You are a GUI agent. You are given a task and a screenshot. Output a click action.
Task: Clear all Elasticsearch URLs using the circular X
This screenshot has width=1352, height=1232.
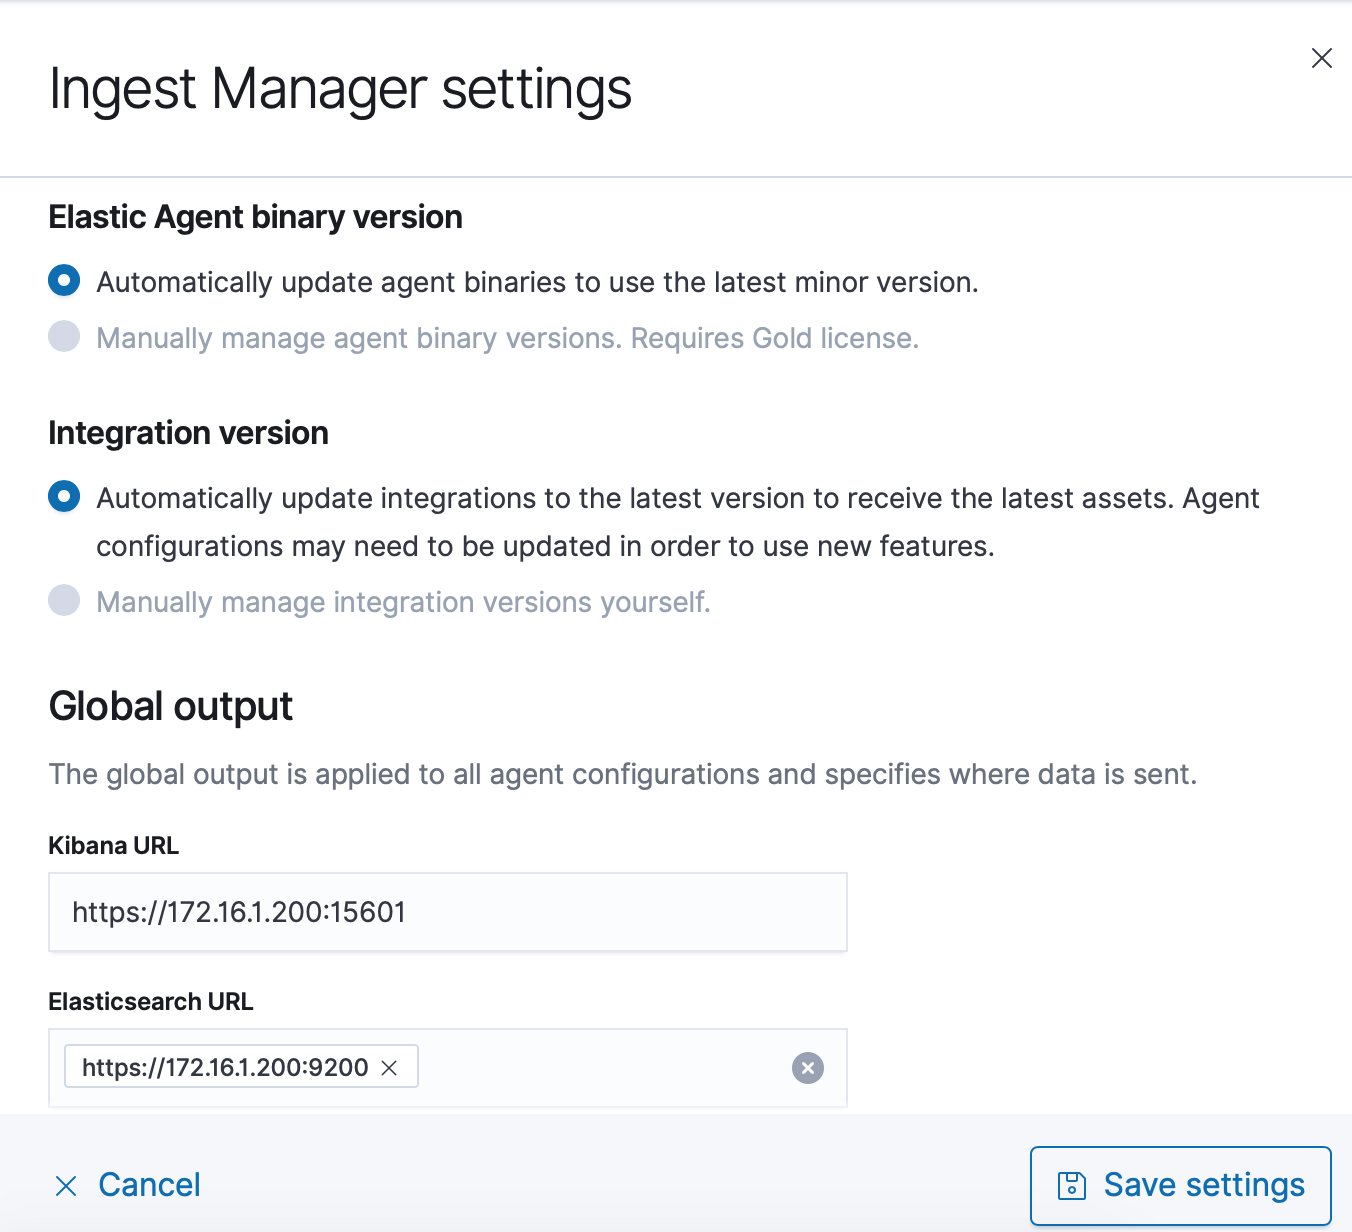[x=807, y=1068]
